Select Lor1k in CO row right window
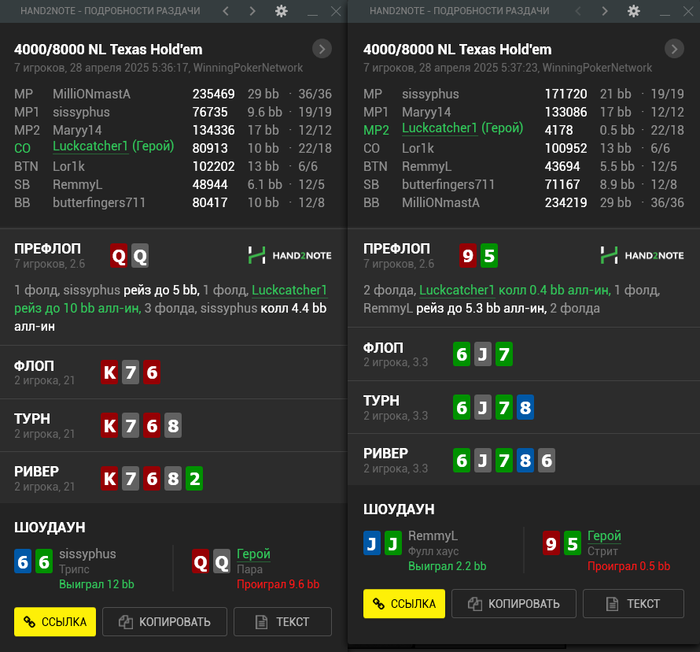Image resolution: width=700 pixels, height=652 pixels. click(x=418, y=148)
